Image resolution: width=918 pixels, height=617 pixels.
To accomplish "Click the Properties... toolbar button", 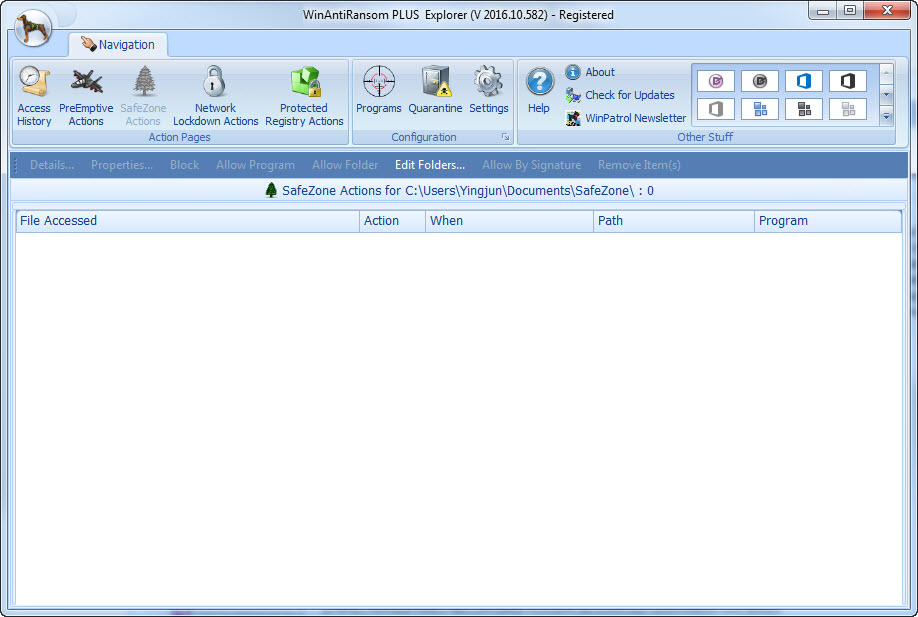I will [x=122, y=165].
